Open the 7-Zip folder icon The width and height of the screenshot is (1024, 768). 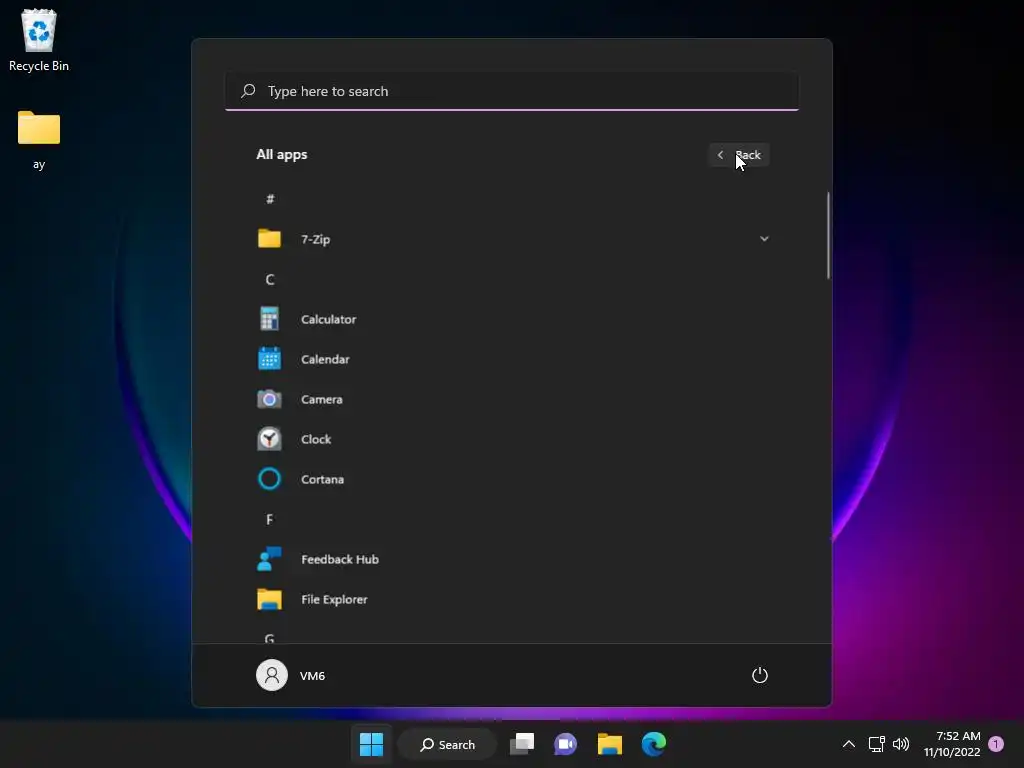tap(269, 239)
